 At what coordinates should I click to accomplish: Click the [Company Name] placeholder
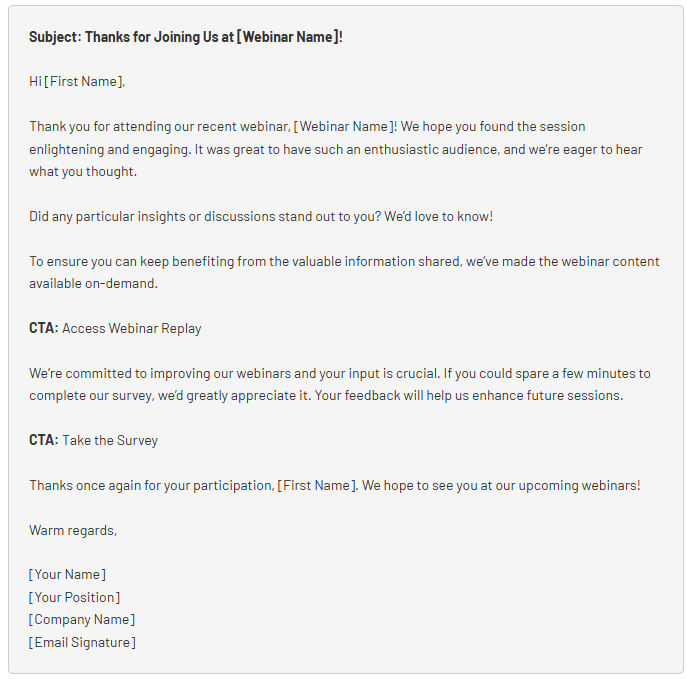pyautogui.click(x=82, y=620)
